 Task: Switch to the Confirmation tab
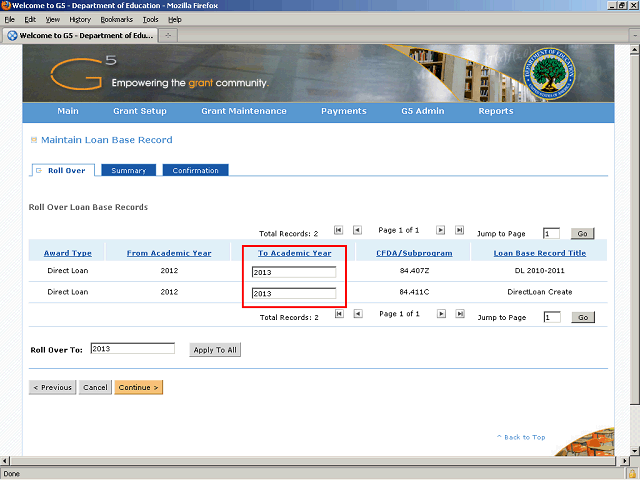pos(196,170)
